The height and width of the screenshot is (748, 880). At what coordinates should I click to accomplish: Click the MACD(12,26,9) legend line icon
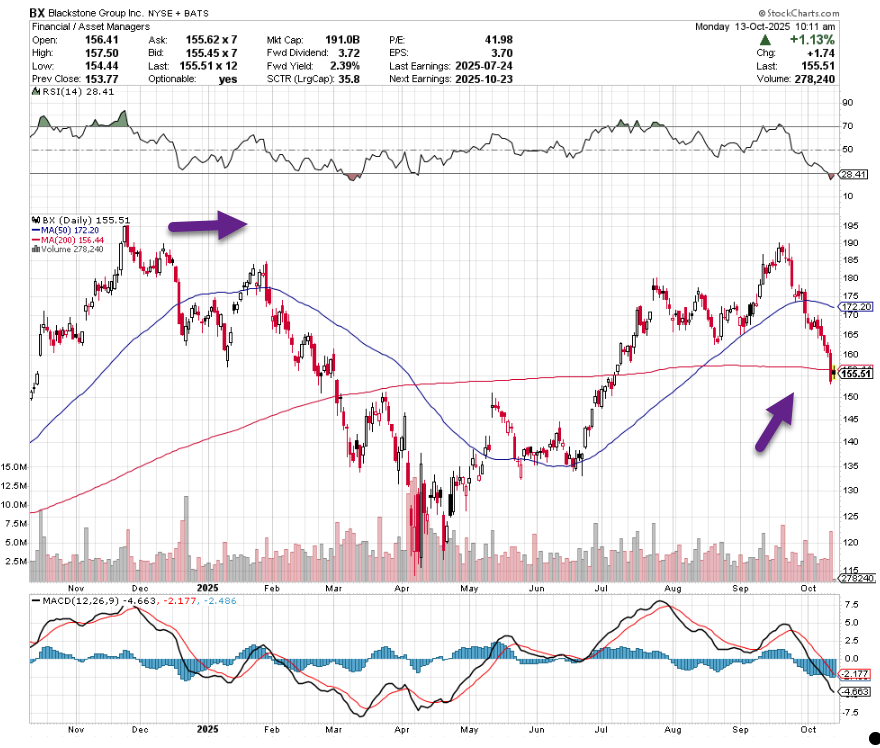[36, 601]
